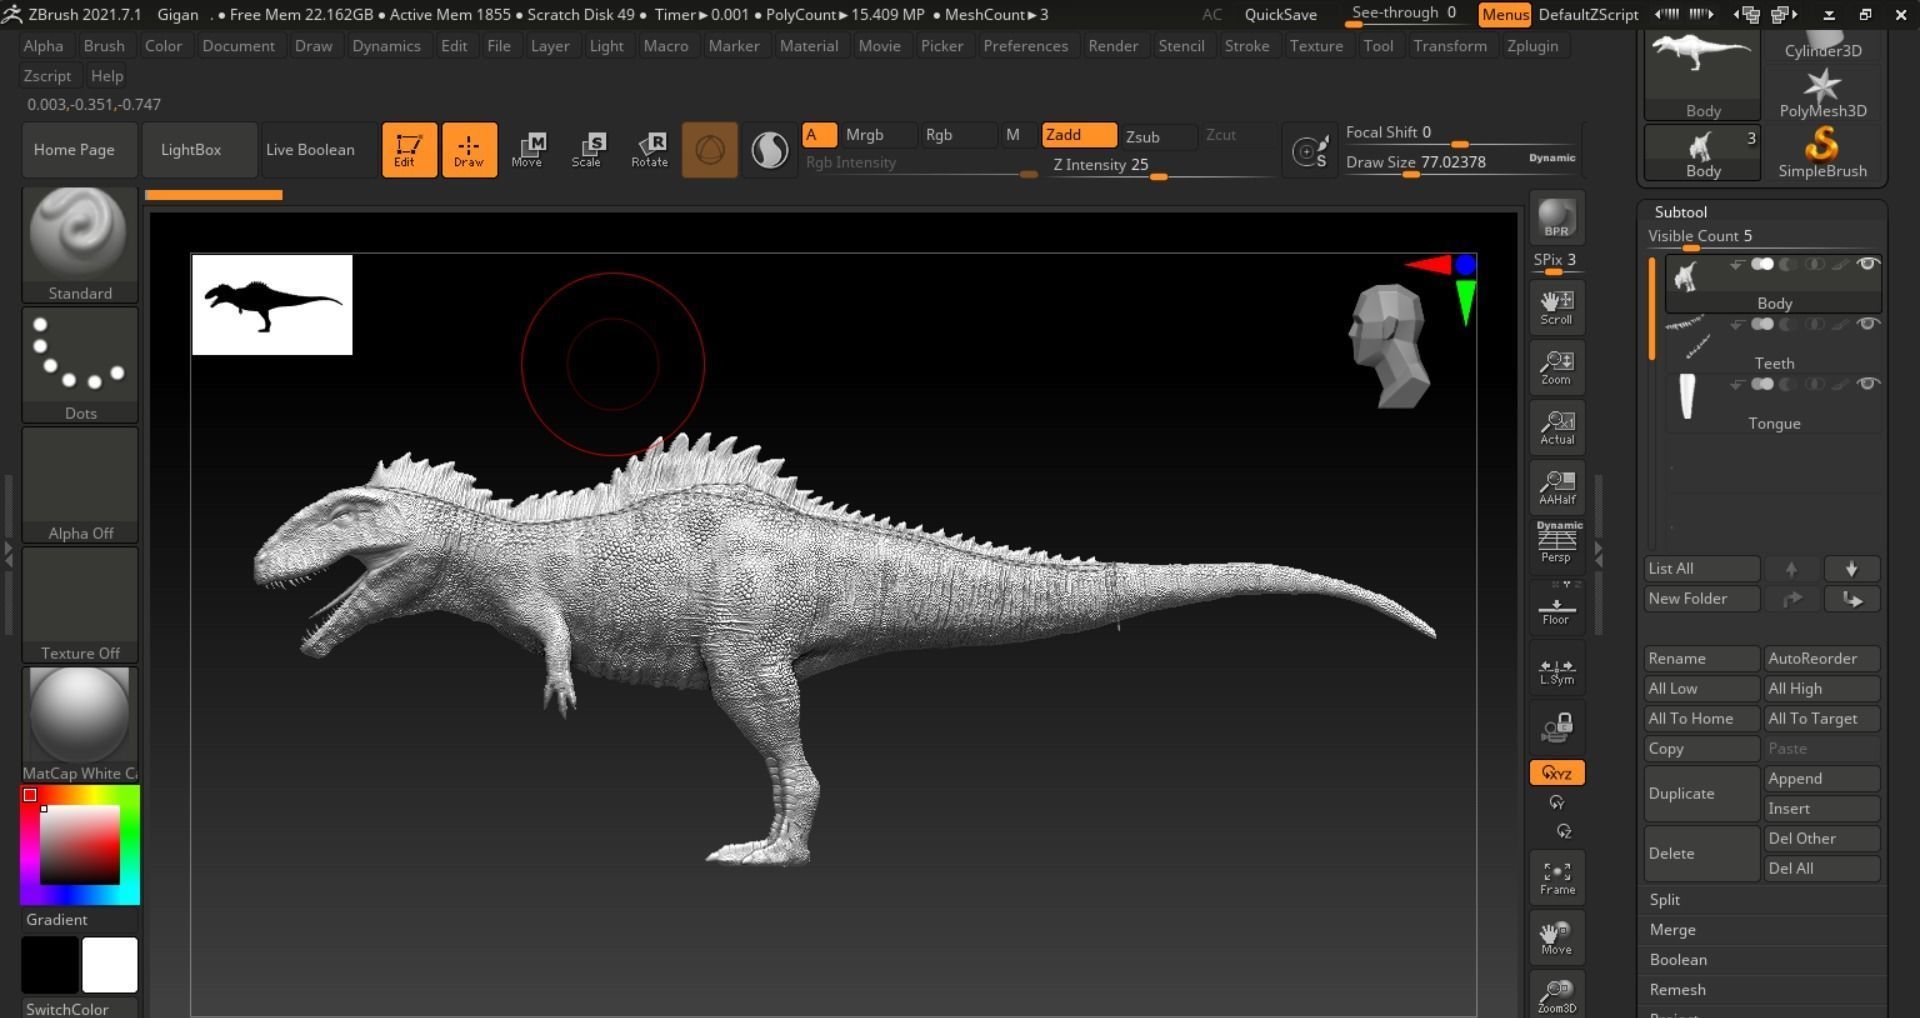Click Duplicate subtool button
The height and width of the screenshot is (1018, 1920).
click(x=1701, y=794)
